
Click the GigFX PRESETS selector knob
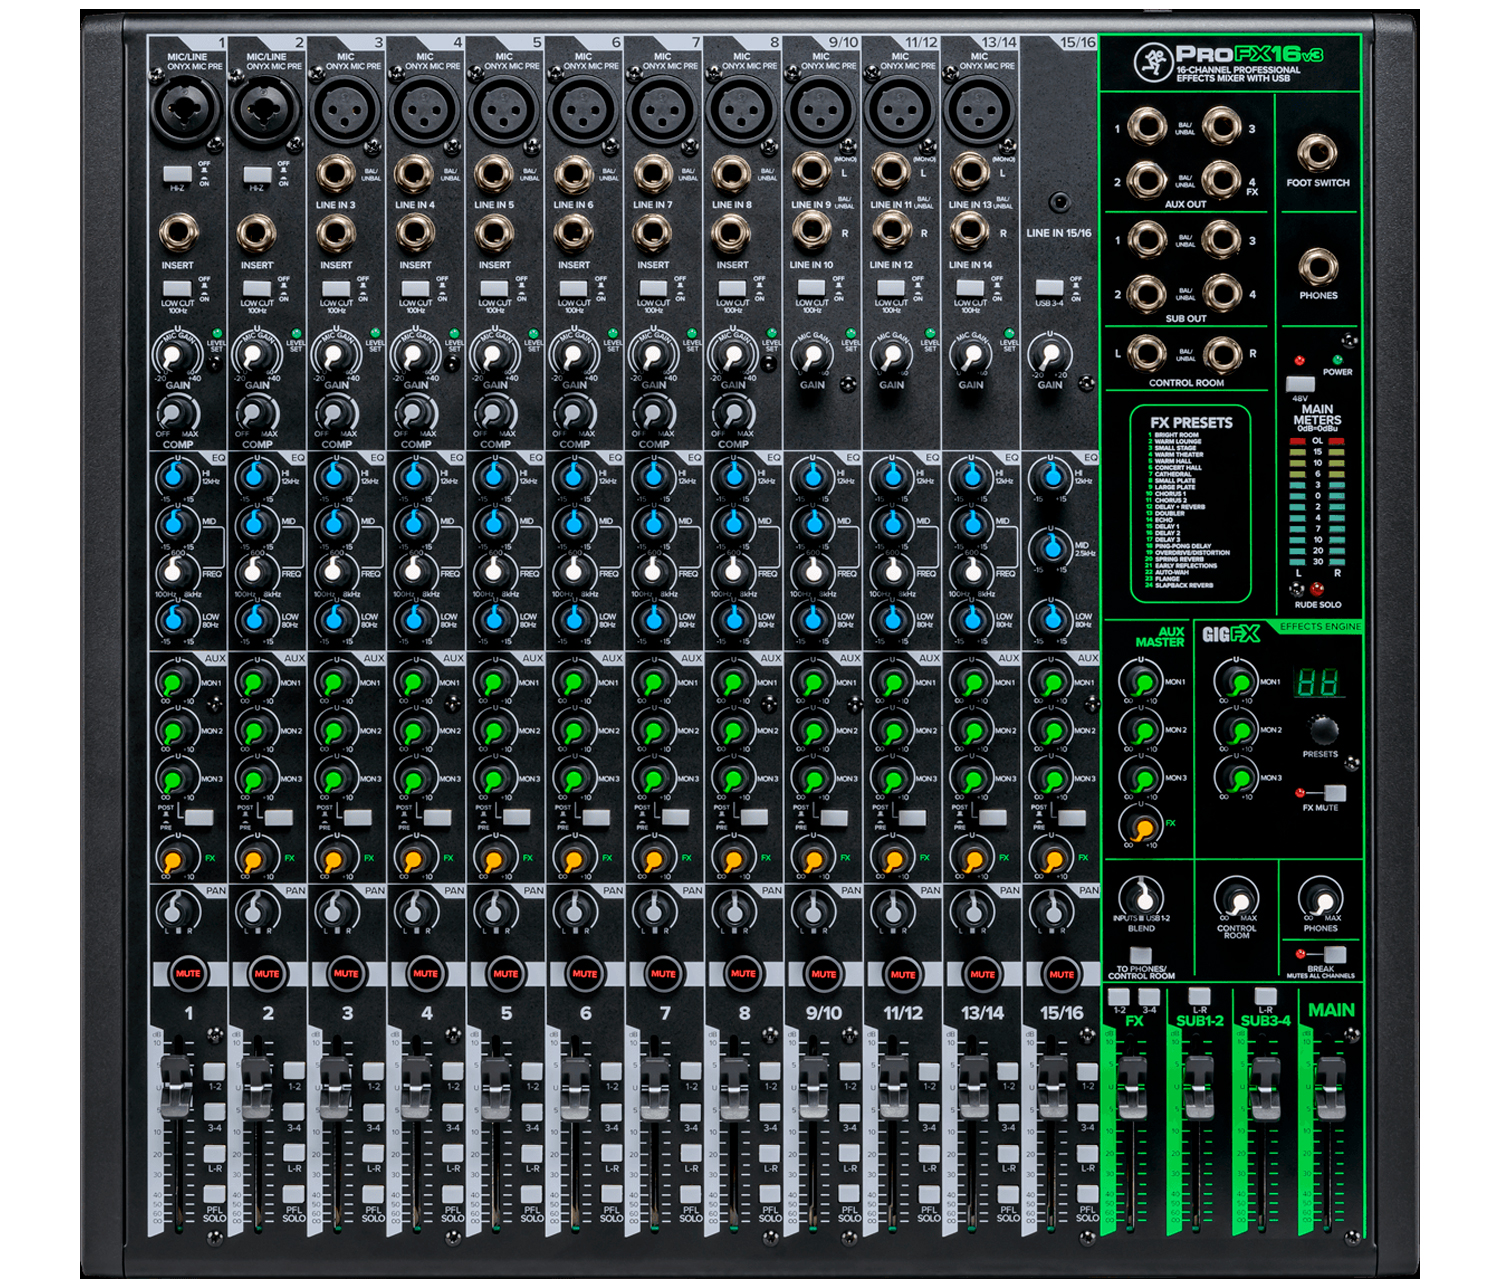pos(1323,729)
